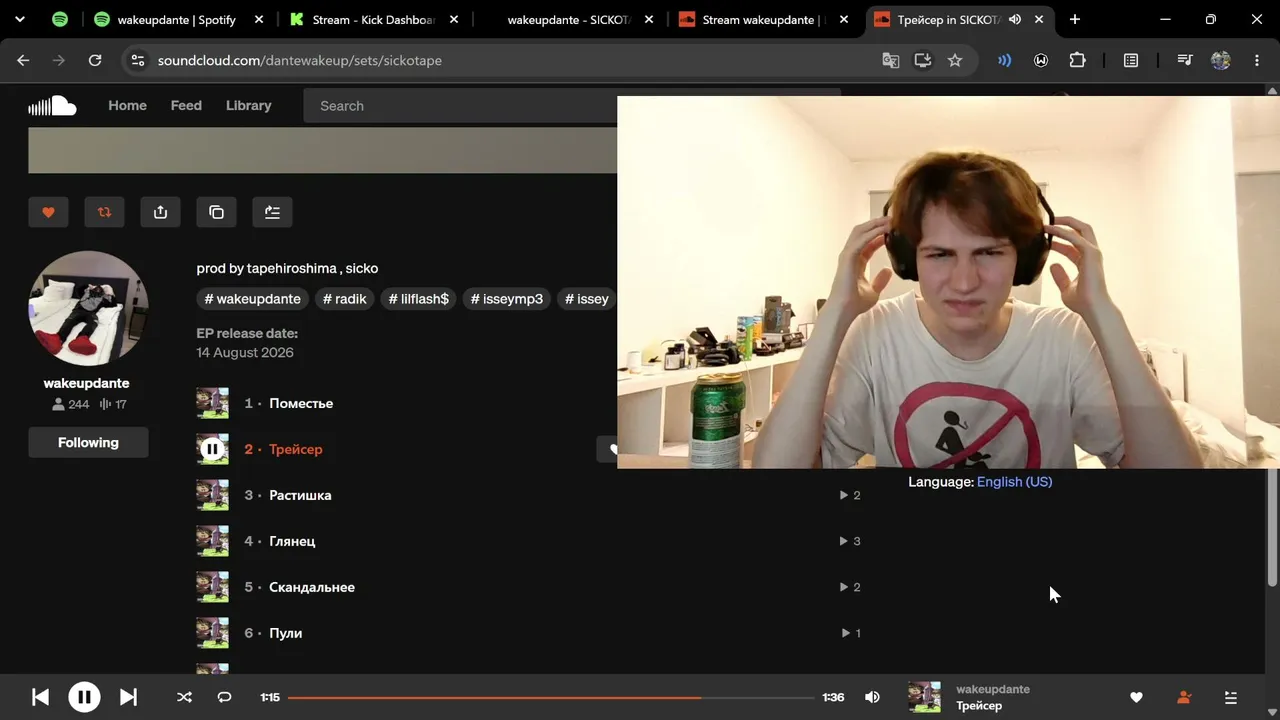The height and width of the screenshot is (720, 1280).
Task: Open the wakeupdante profile link under the avatar
Action: [86, 383]
